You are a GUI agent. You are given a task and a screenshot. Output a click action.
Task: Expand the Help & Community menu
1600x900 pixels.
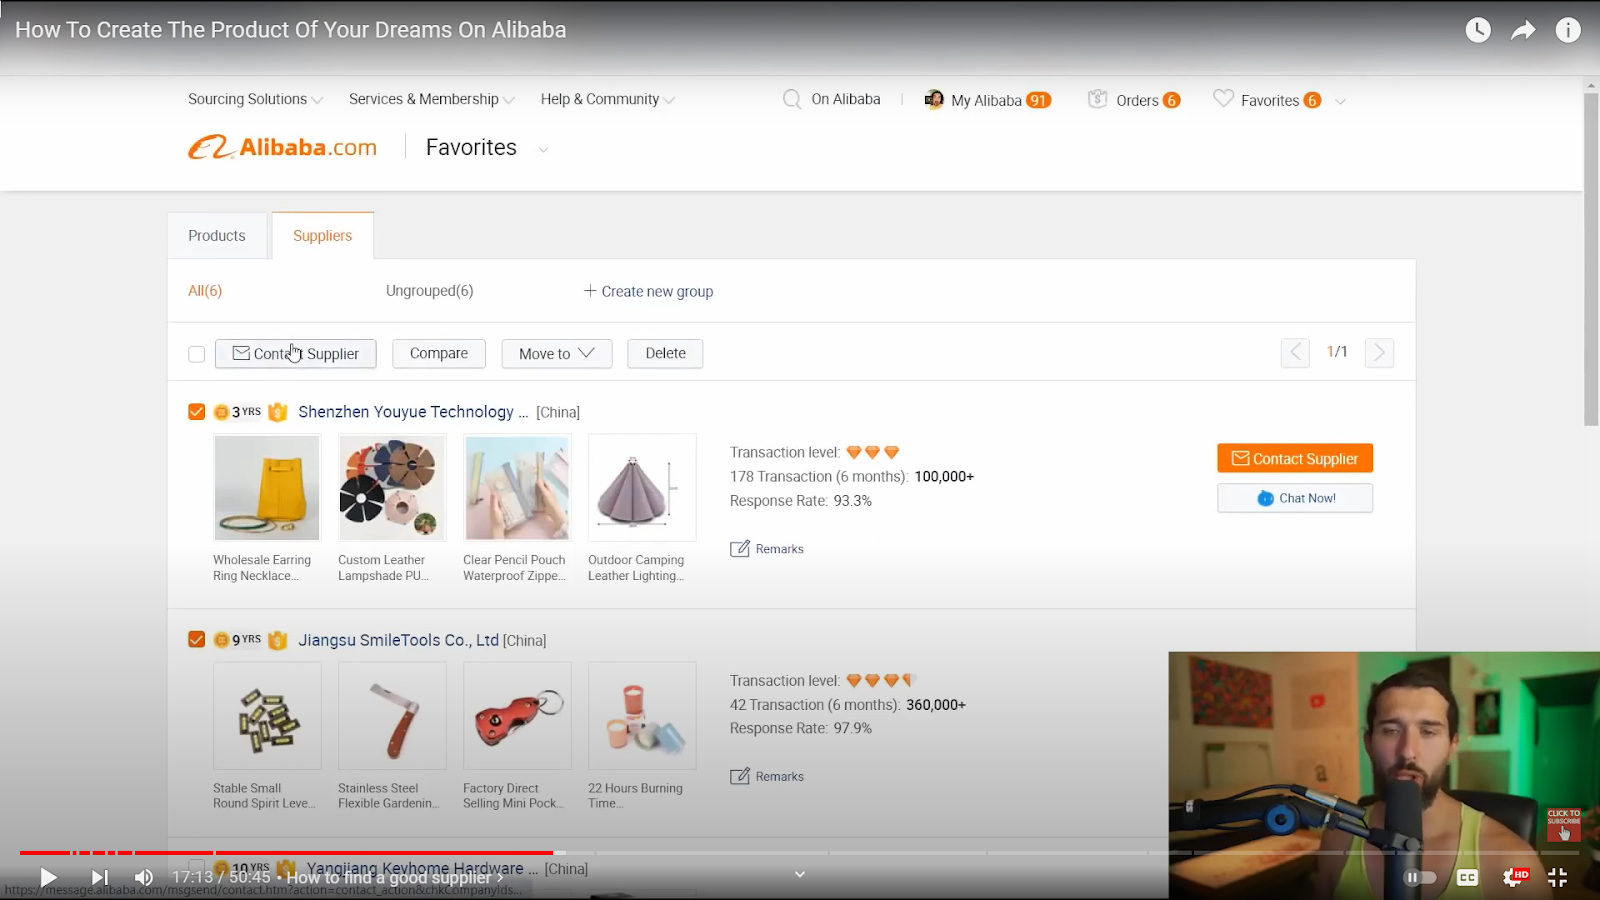click(x=608, y=99)
